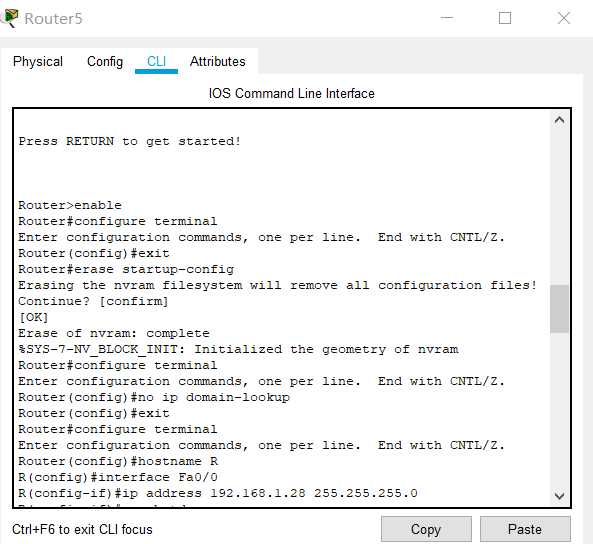Click the 'ip address 192.168.1.28' line
Viewport: 593px width, 544px height.
coord(218,493)
